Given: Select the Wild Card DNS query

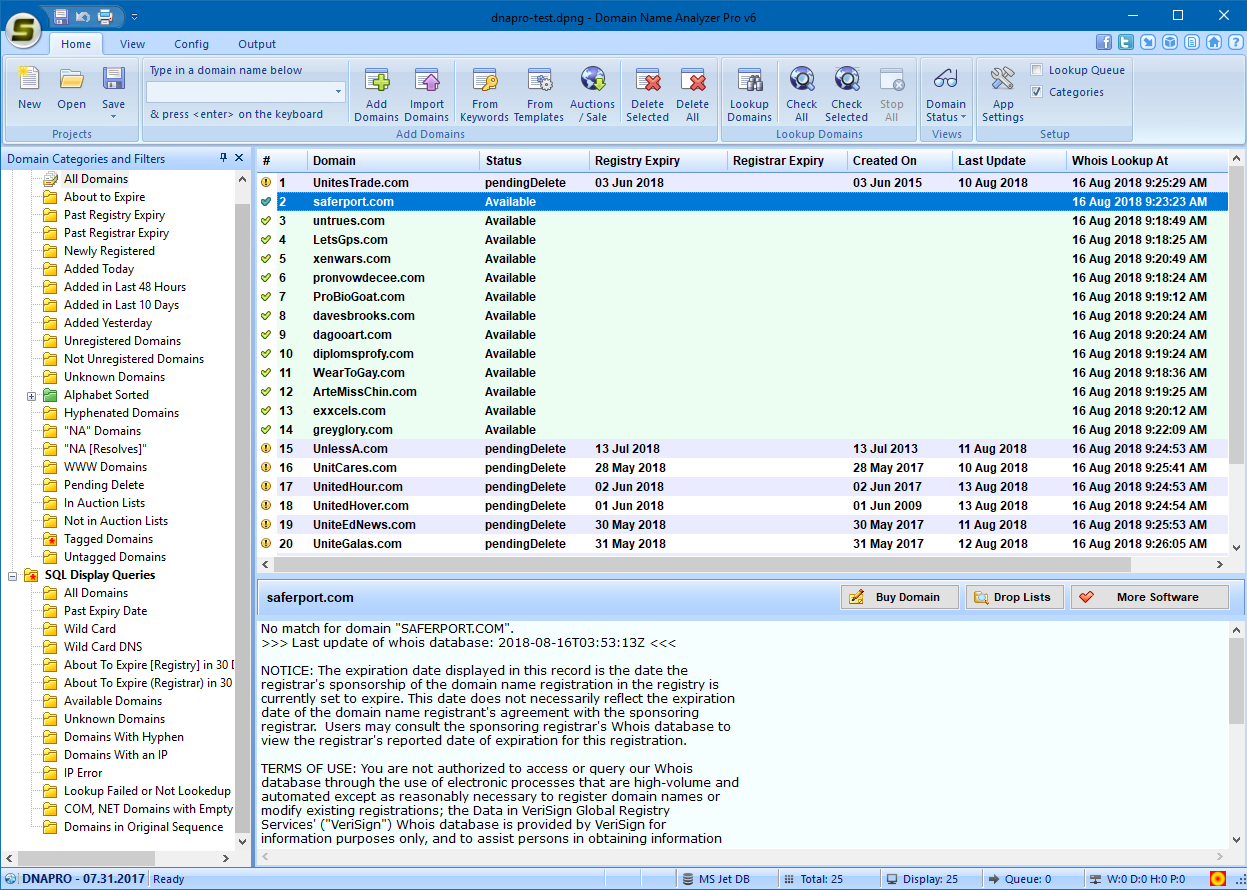Looking at the screenshot, I should (x=103, y=647).
